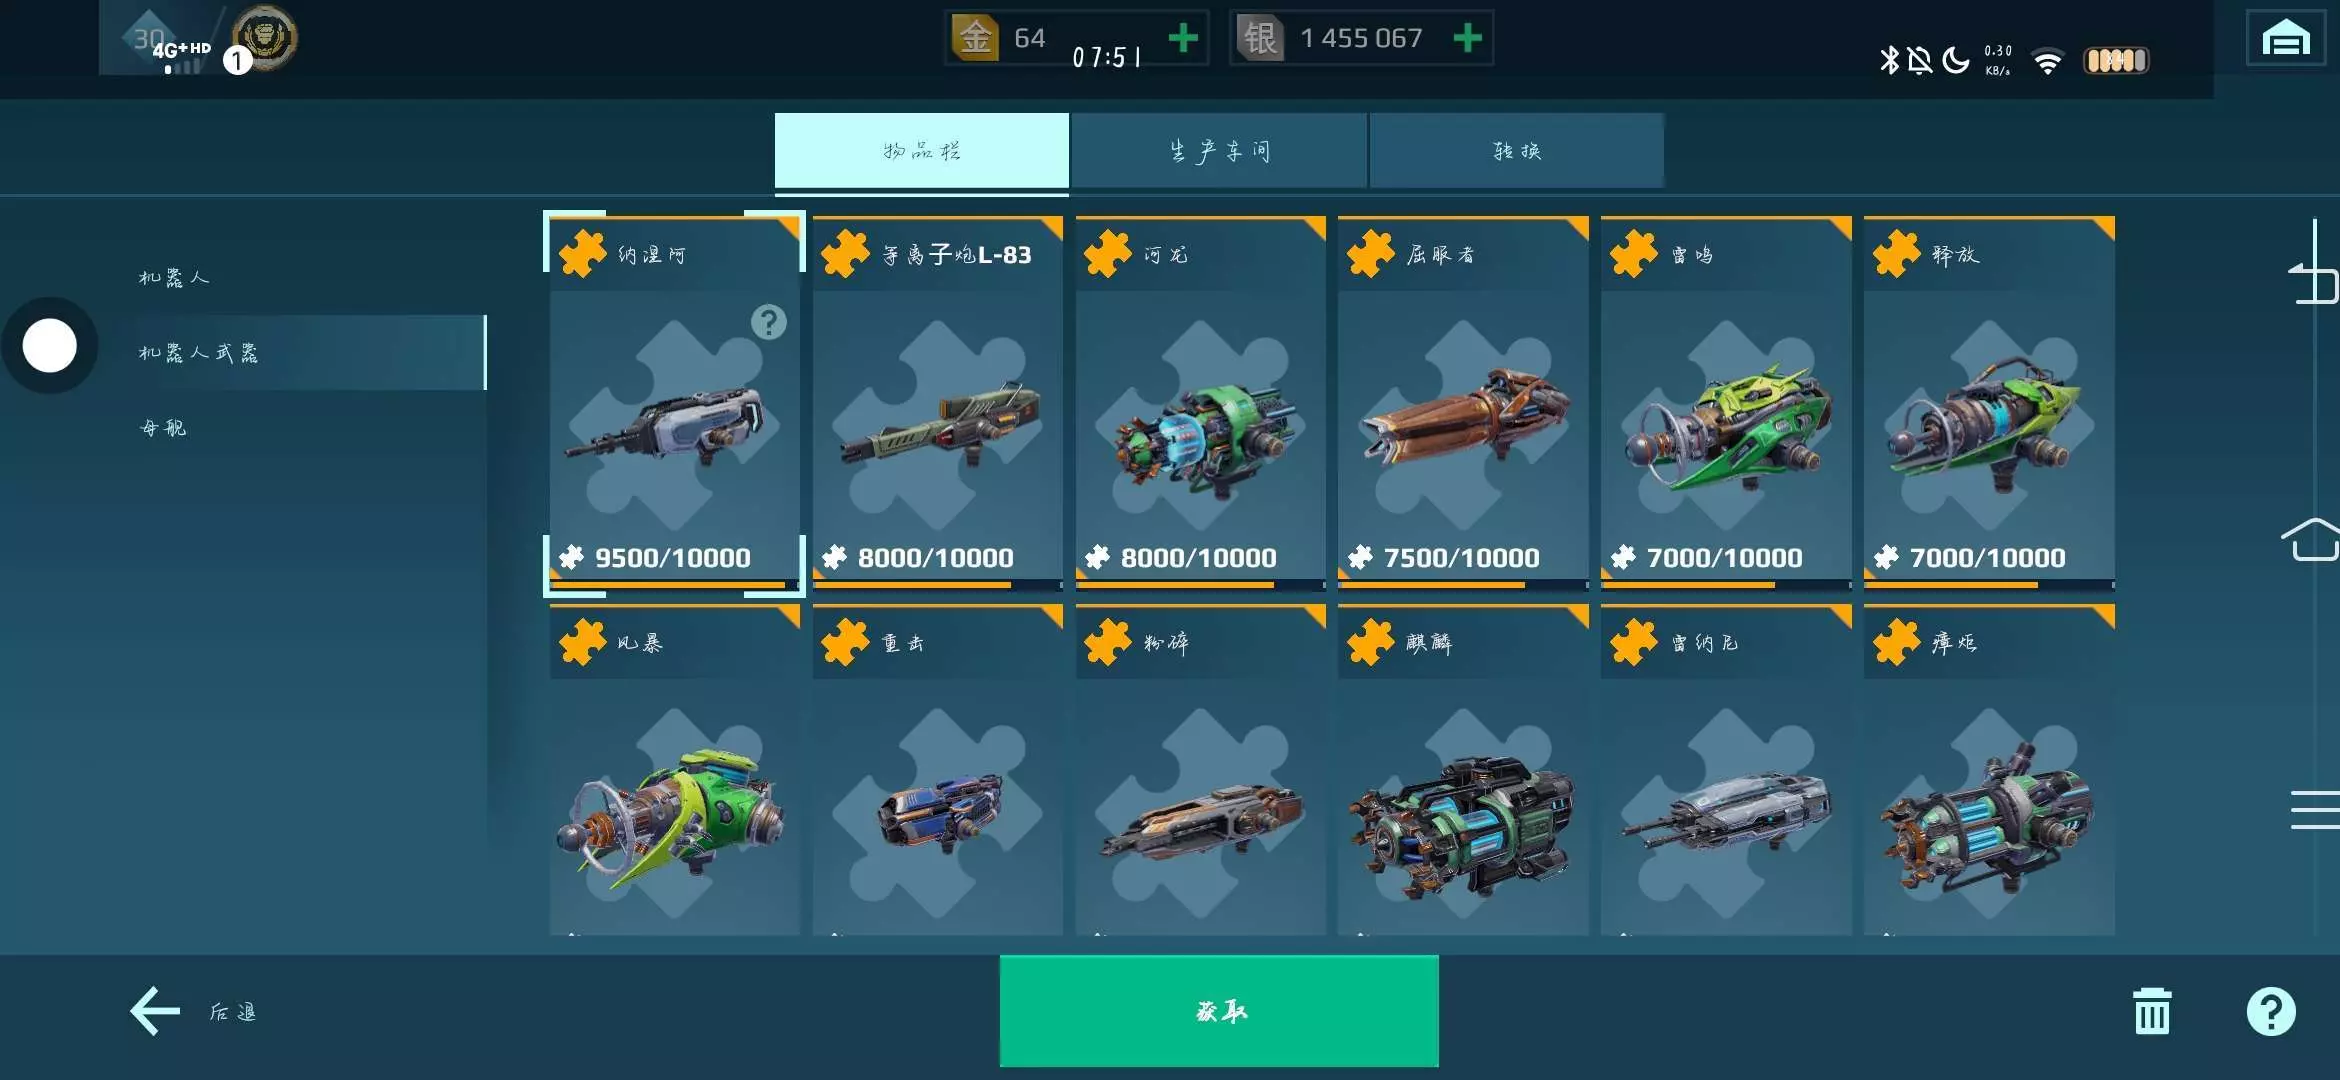Switch to the 生产车间 workshop tab

point(1219,150)
